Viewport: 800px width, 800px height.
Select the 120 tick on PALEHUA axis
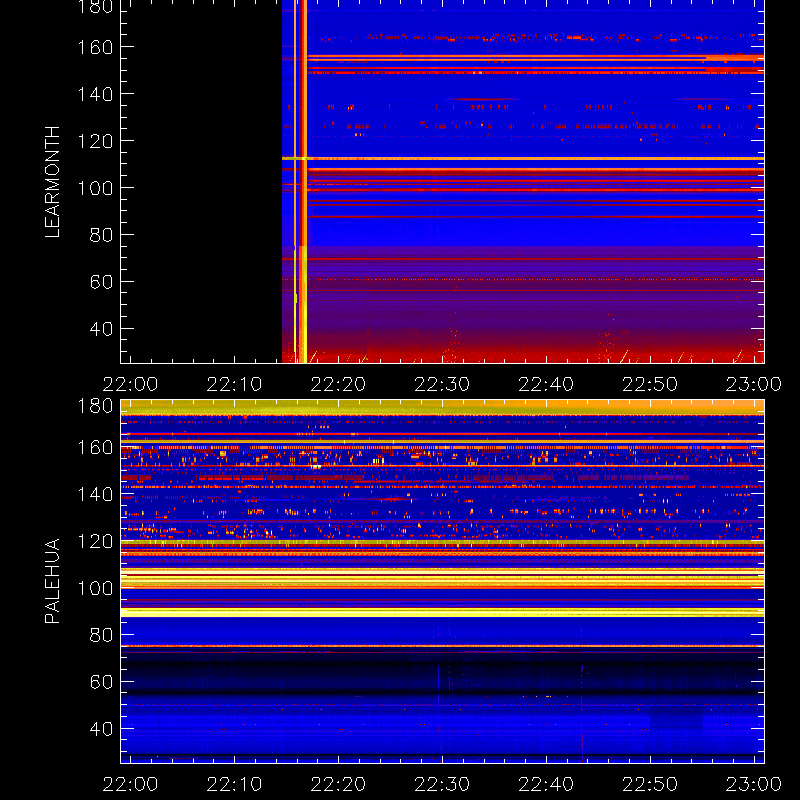coord(95,541)
